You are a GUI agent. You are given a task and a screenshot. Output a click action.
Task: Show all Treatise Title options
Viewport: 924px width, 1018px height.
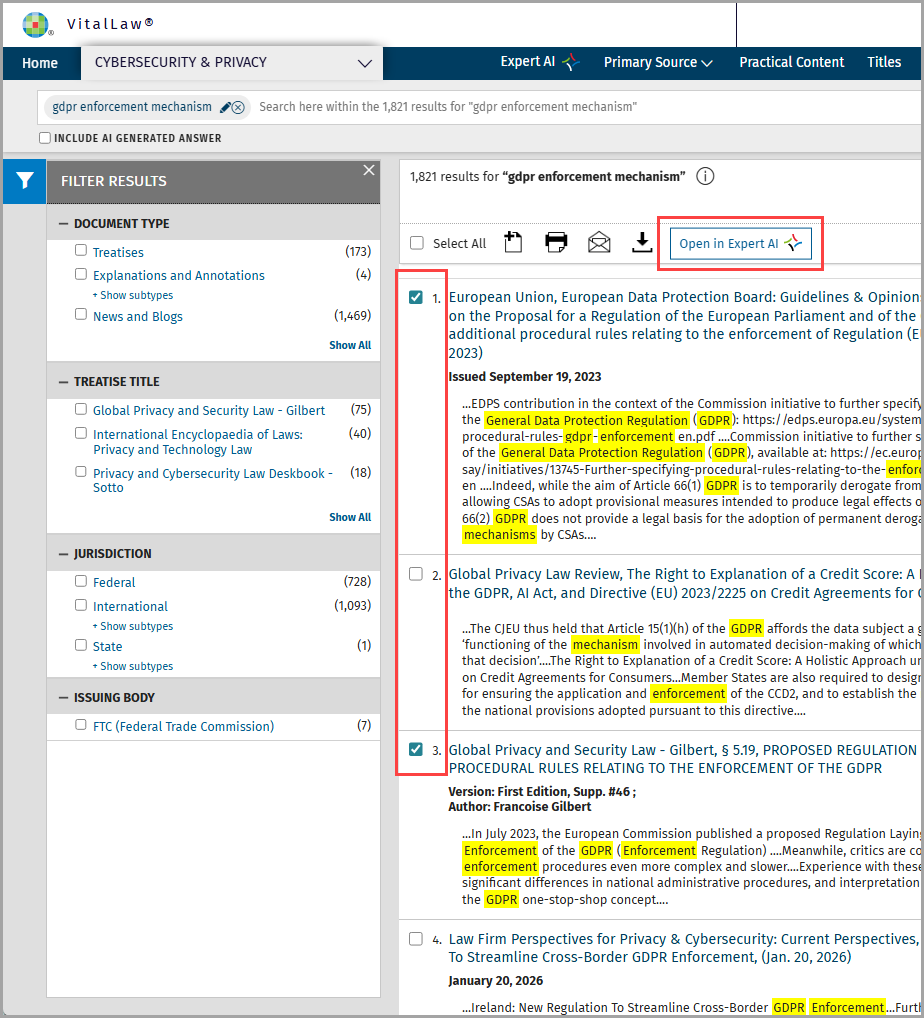coord(350,517)
